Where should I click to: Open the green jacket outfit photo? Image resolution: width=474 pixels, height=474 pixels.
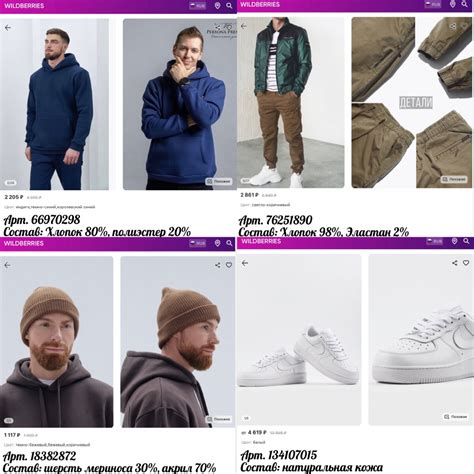[x=291, y=102]
